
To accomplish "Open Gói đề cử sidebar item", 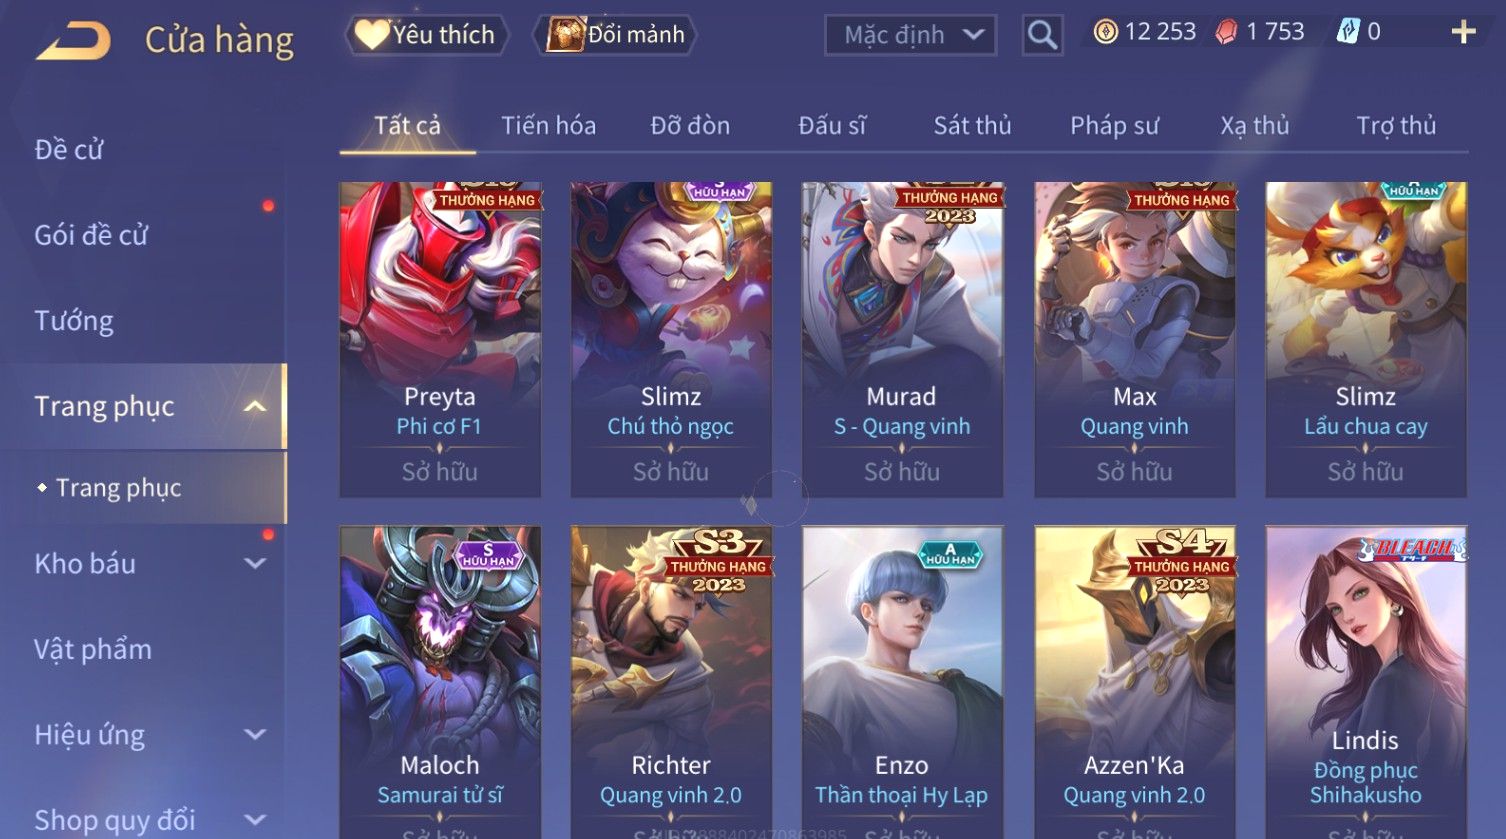I will click(91, 235).
